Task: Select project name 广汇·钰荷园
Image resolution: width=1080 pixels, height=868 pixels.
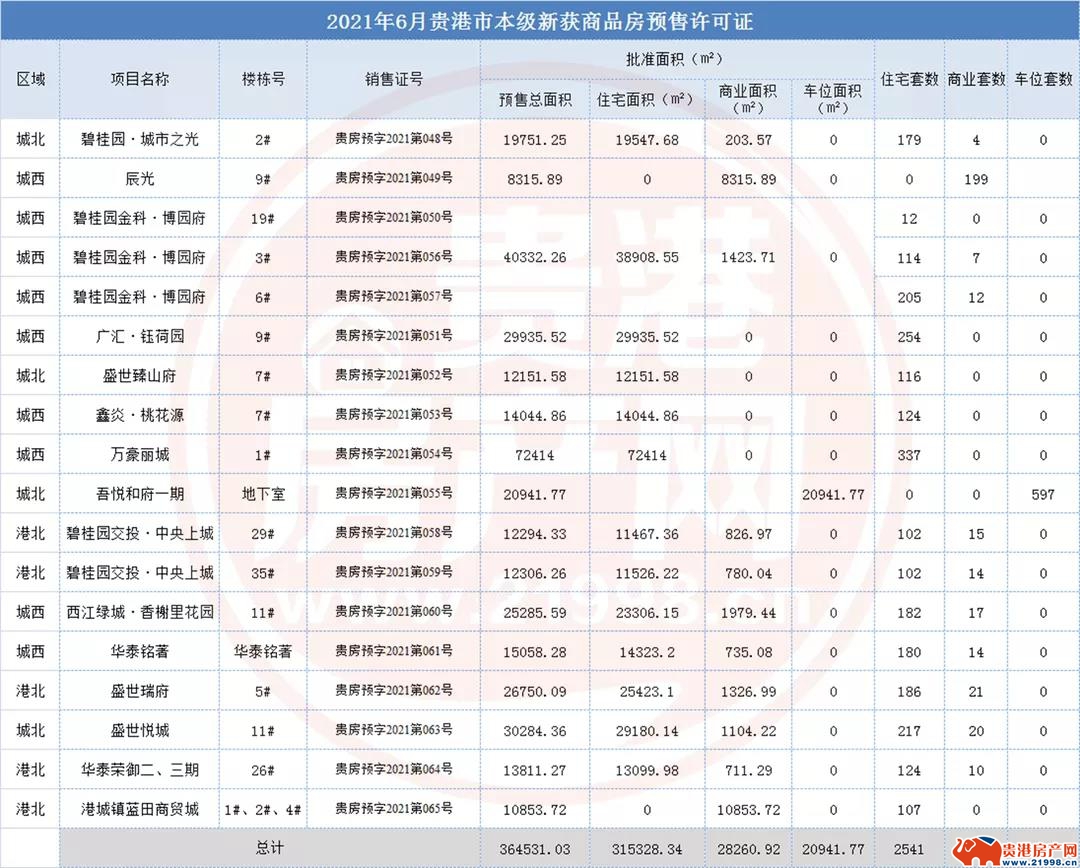Action: (x=139, y=337)
